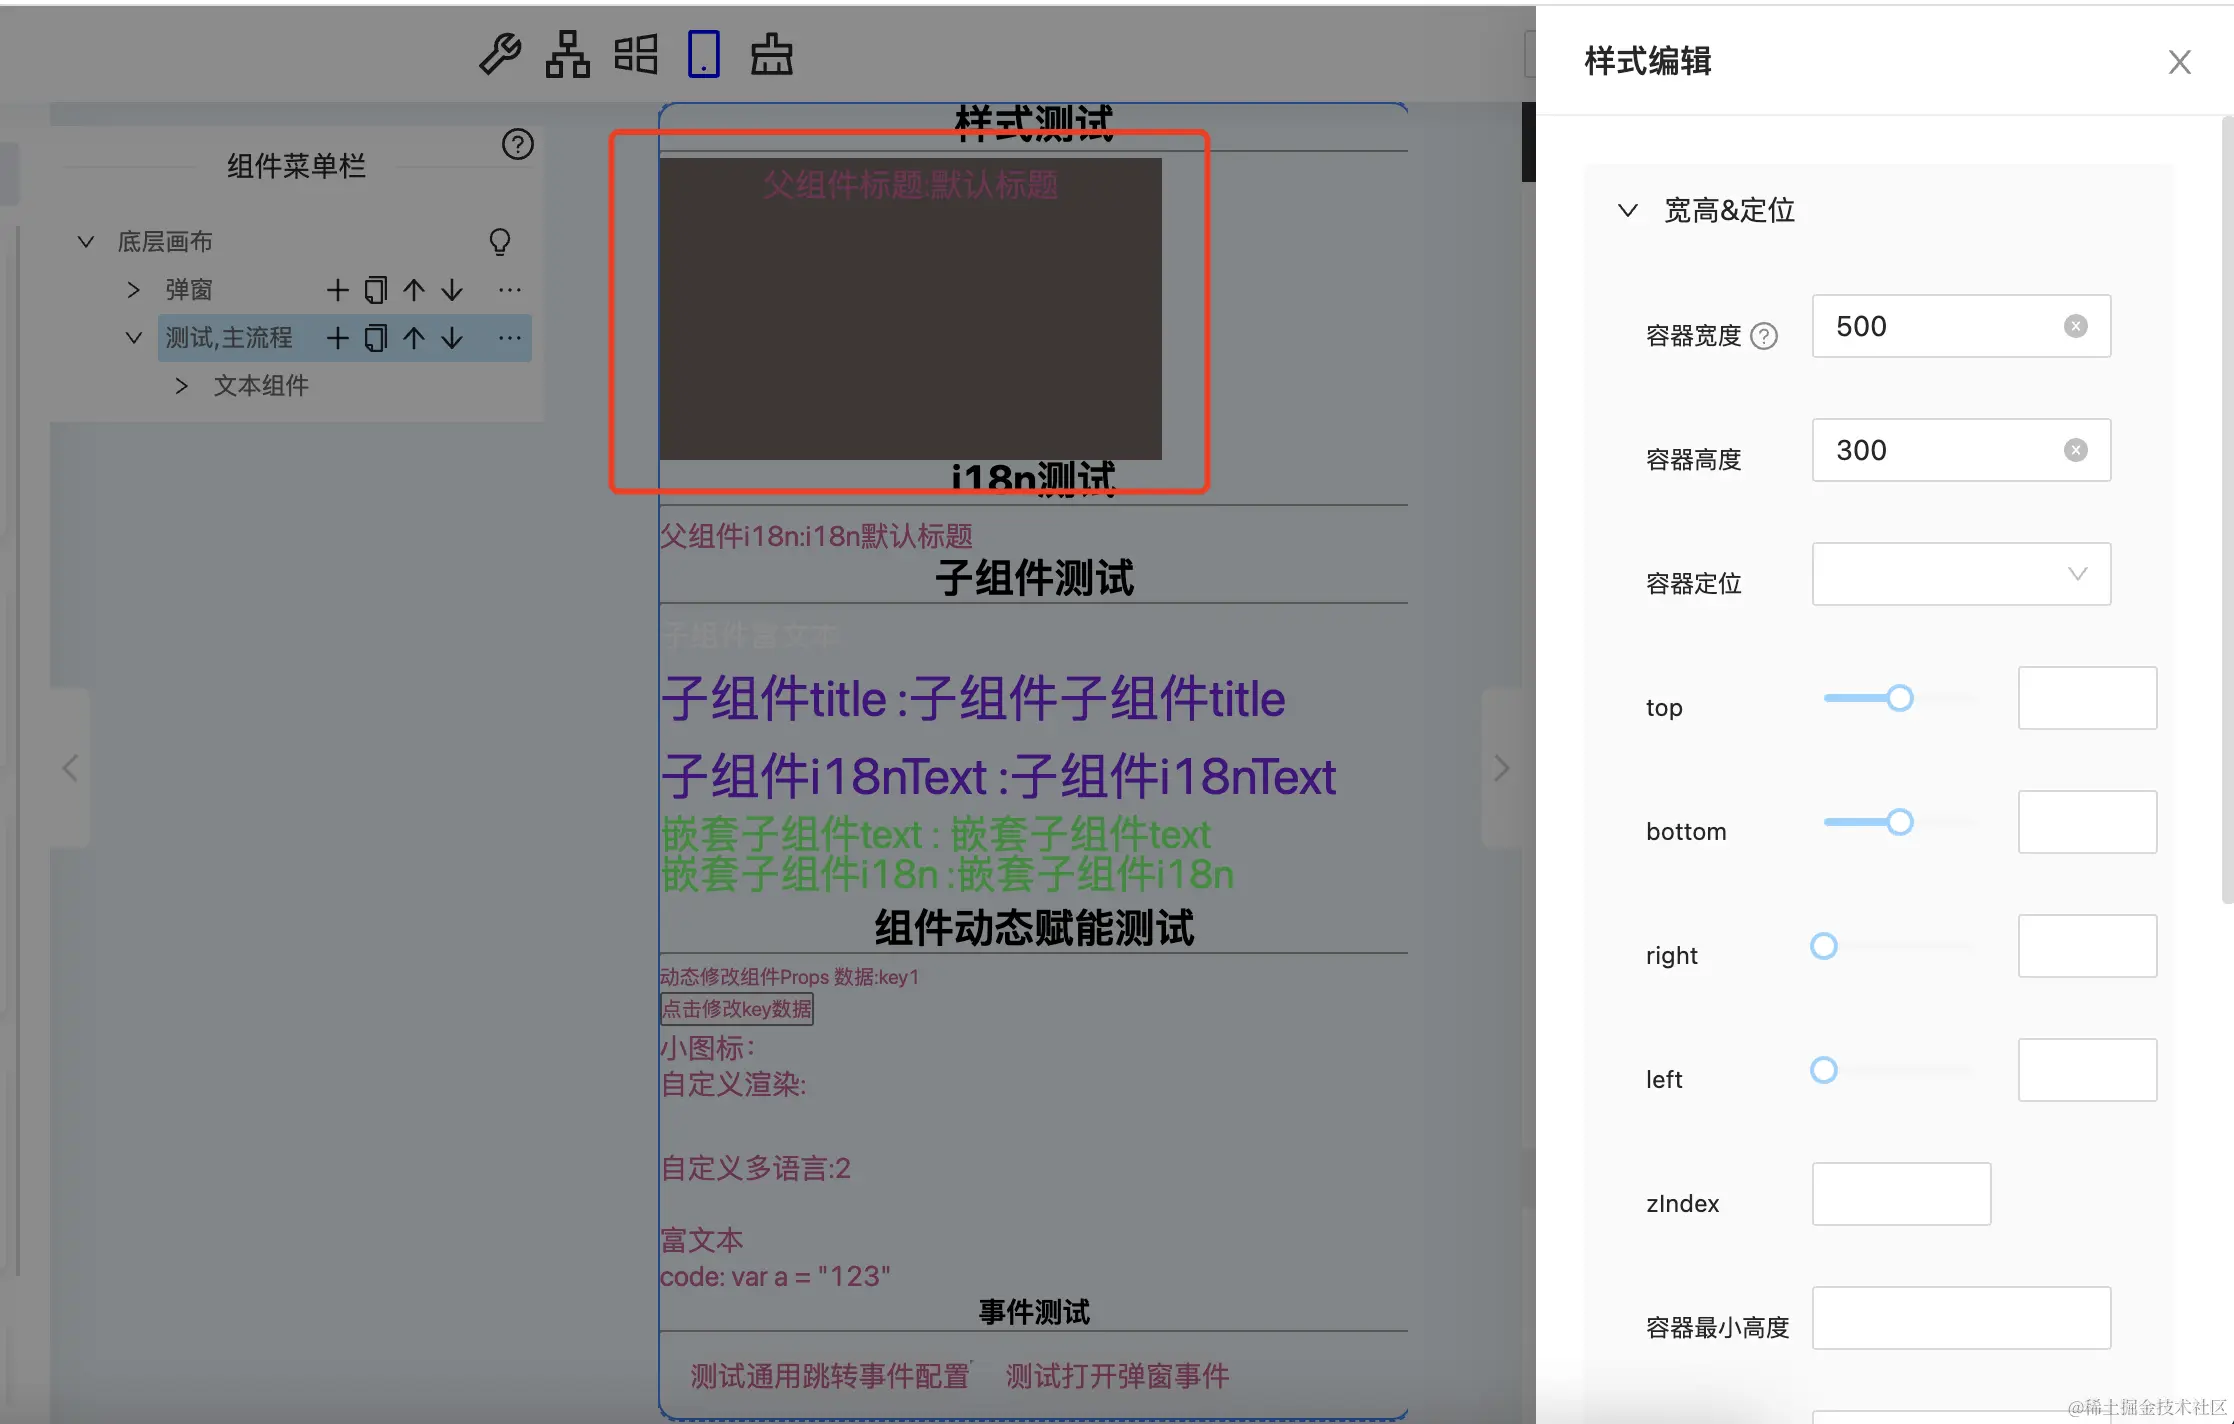Click lightbulb icon on 底层画布 row
The width and height of the screenshot is (2234, 1424).
[x=499, y=241]
